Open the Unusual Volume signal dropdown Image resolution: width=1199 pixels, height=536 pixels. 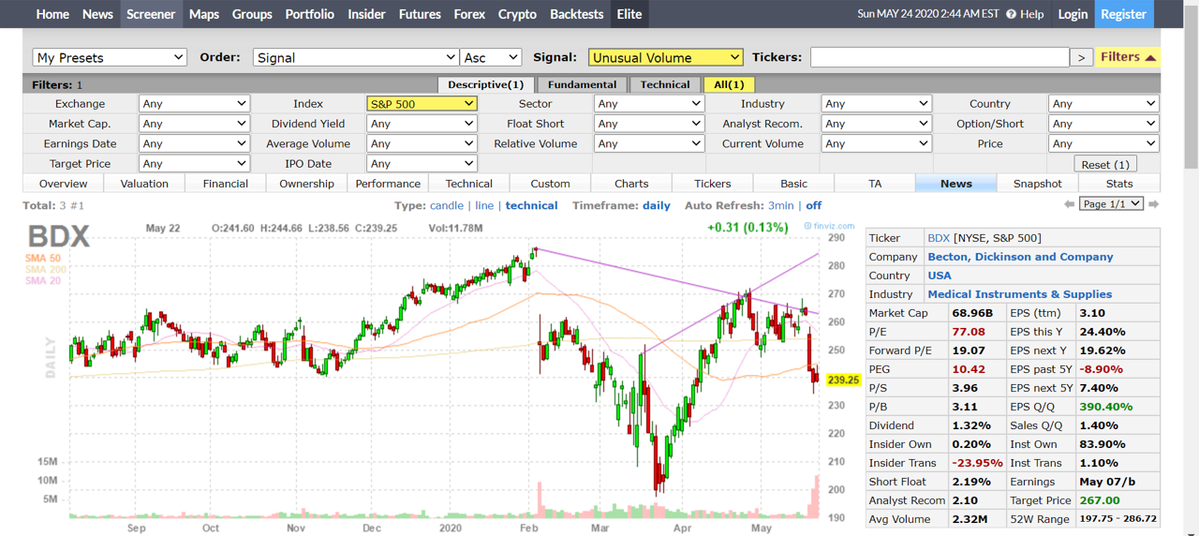tap(665, 57)
